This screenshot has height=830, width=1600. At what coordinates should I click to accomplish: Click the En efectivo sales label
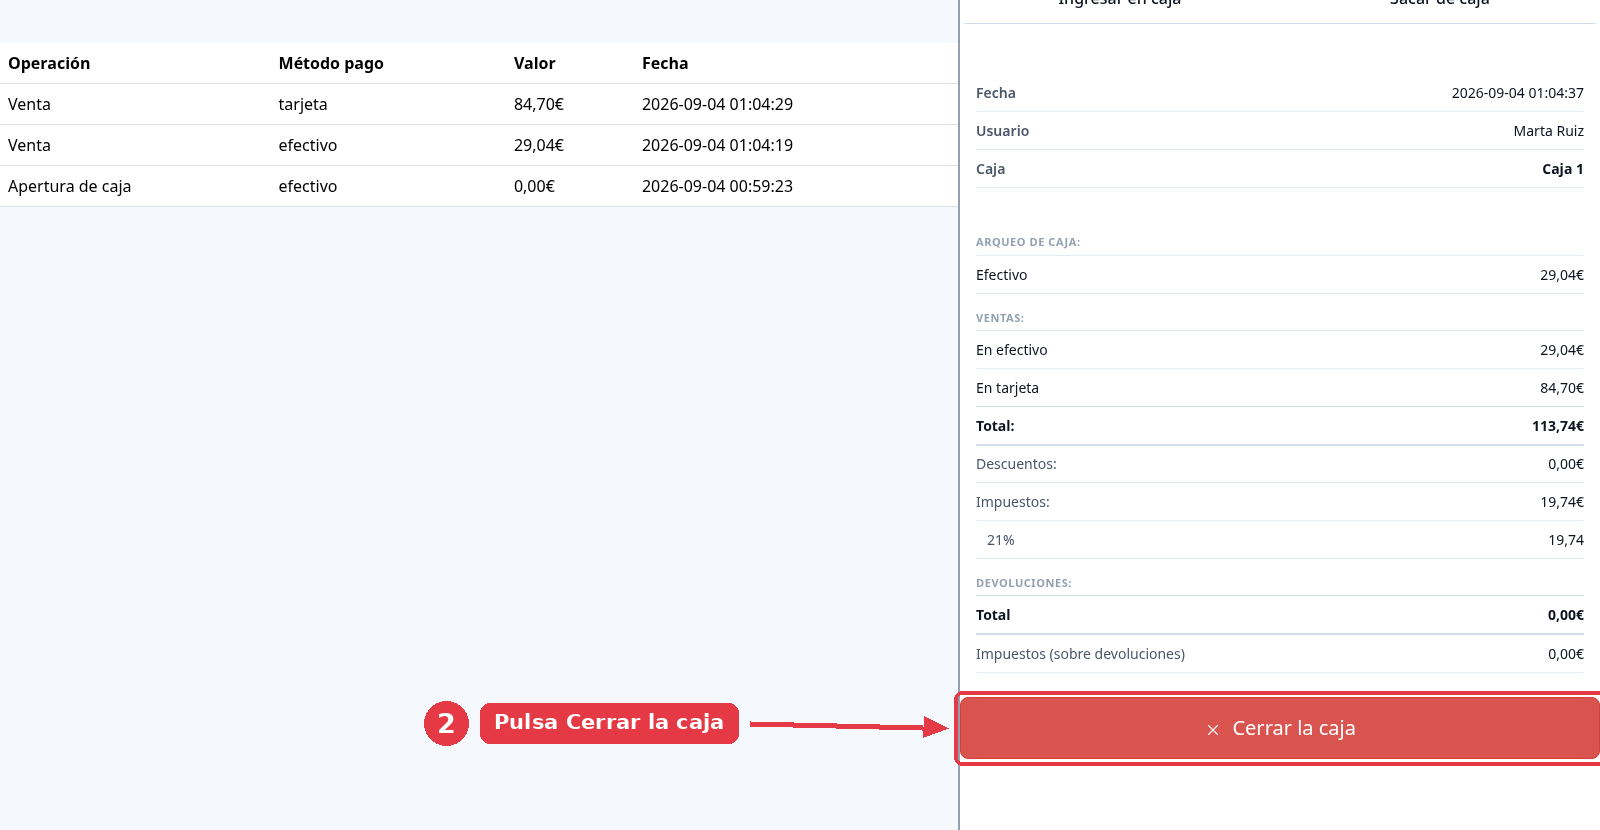point(1011,350)
